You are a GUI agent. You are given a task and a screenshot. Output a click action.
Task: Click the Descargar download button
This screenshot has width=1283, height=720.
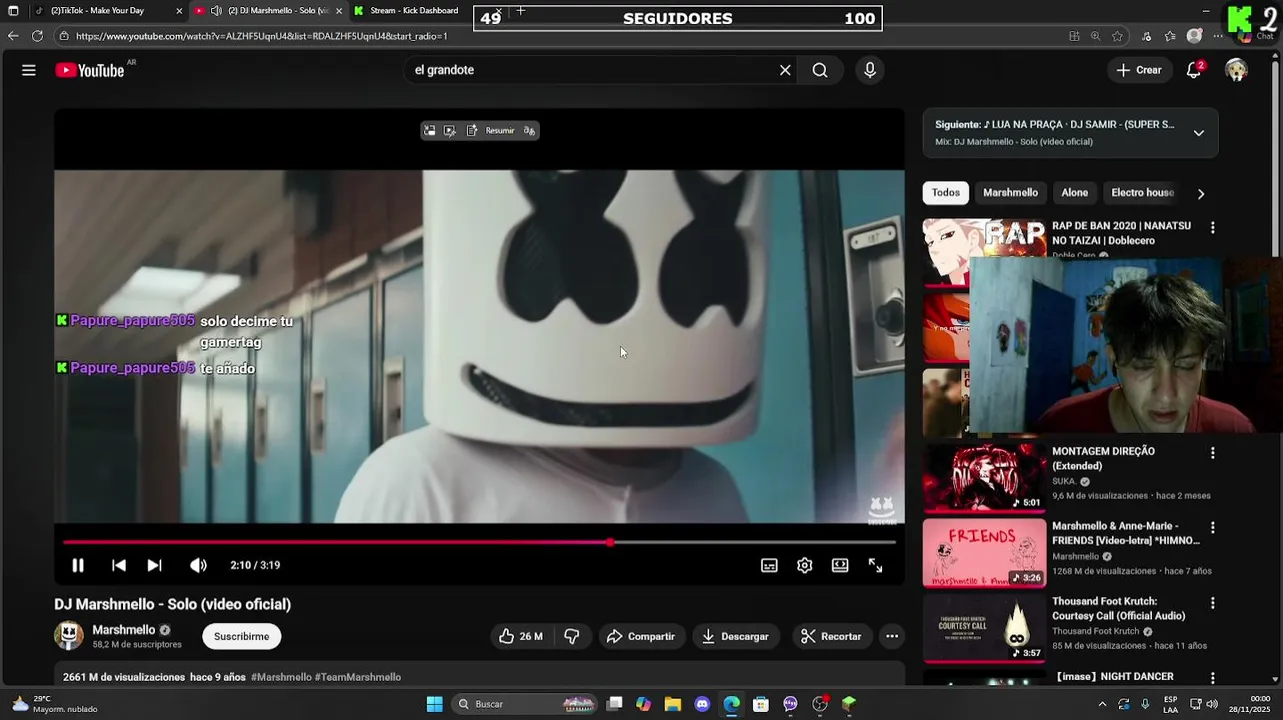pos(736,636)
